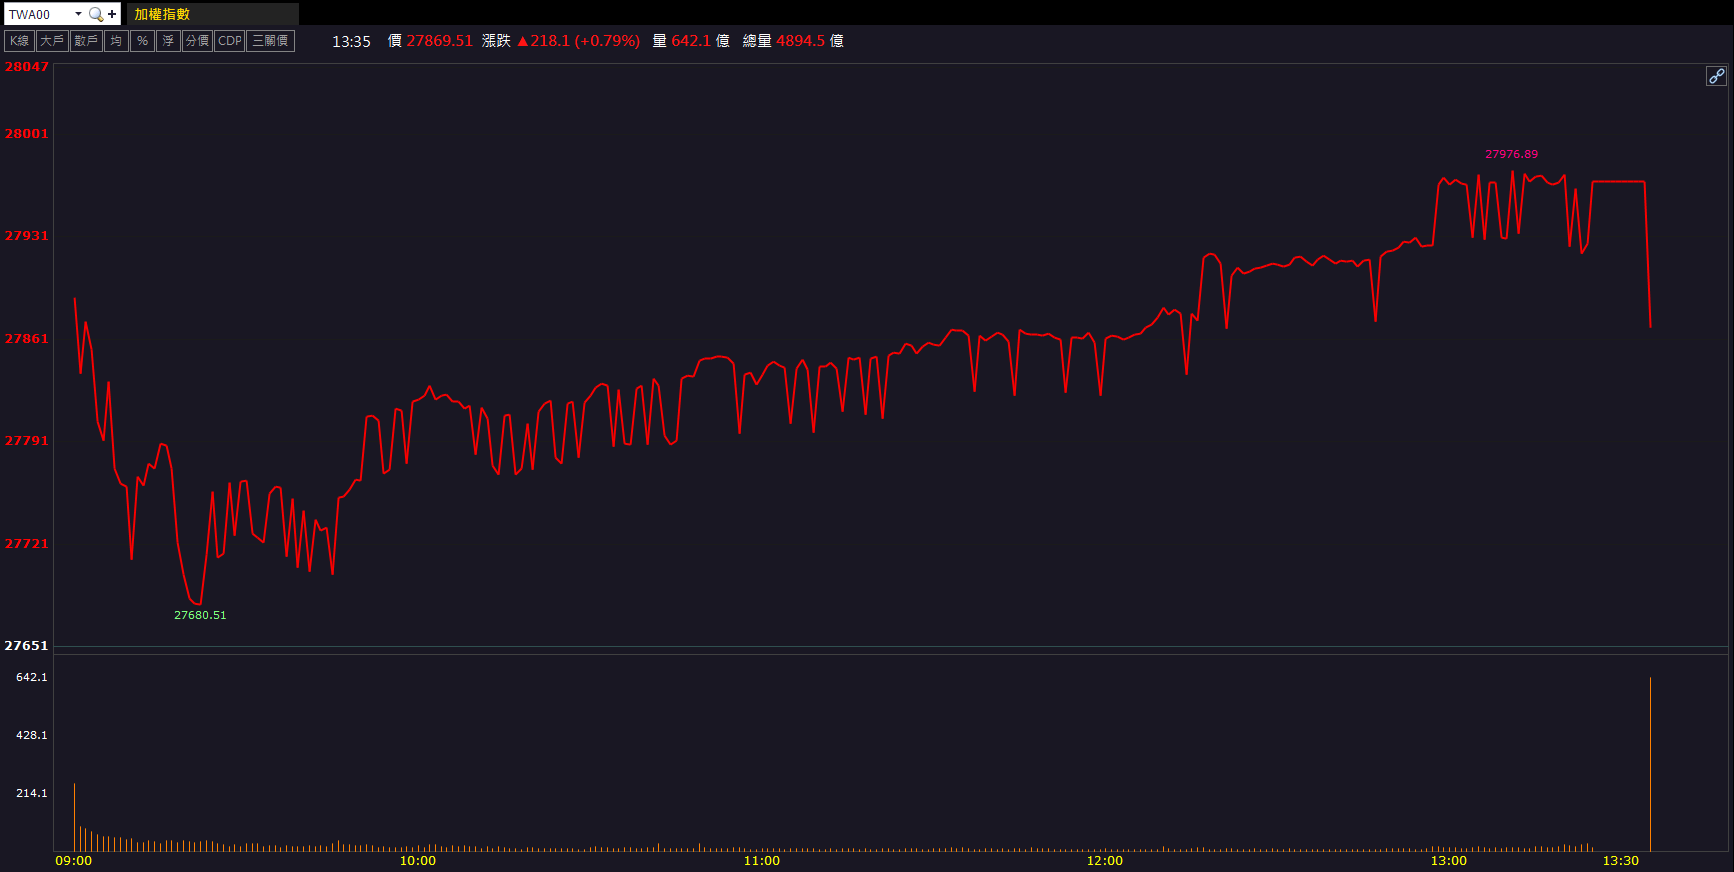Toggle the 均 average line button

click(x=116, y=41)
